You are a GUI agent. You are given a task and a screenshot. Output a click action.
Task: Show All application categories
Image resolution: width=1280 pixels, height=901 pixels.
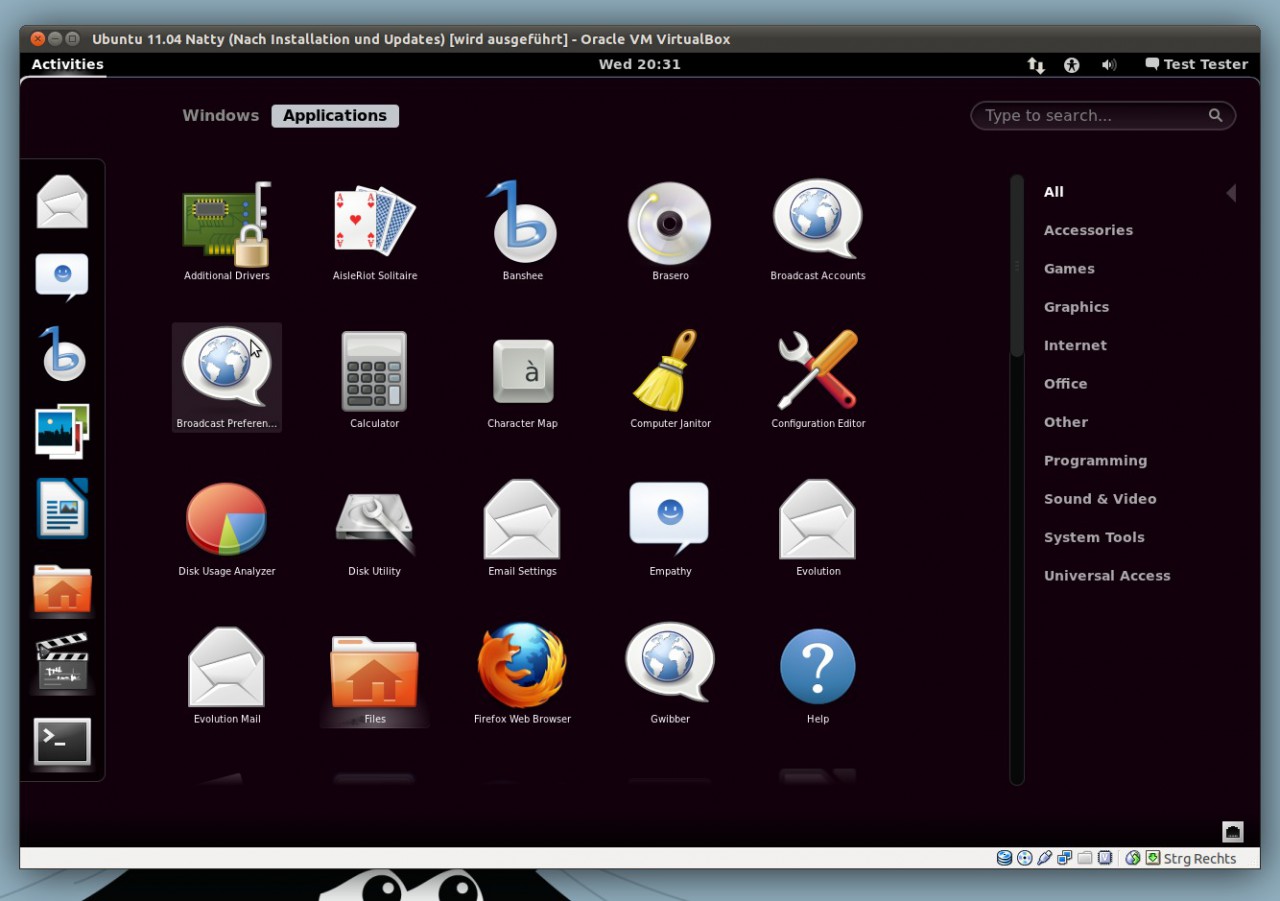click(x=1054, y=192)
